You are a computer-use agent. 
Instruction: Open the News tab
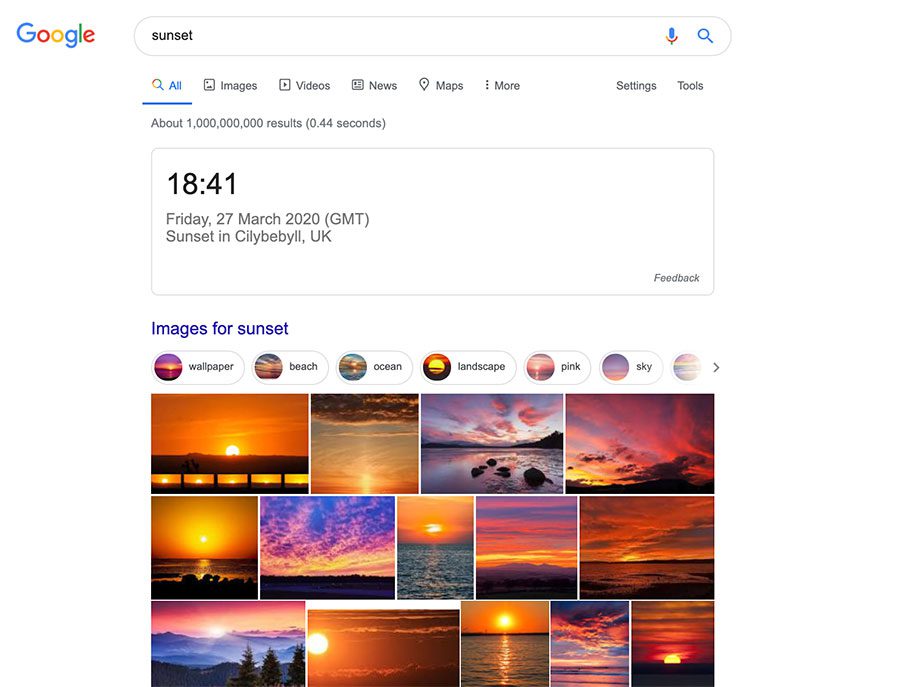[x=375, y=86]
